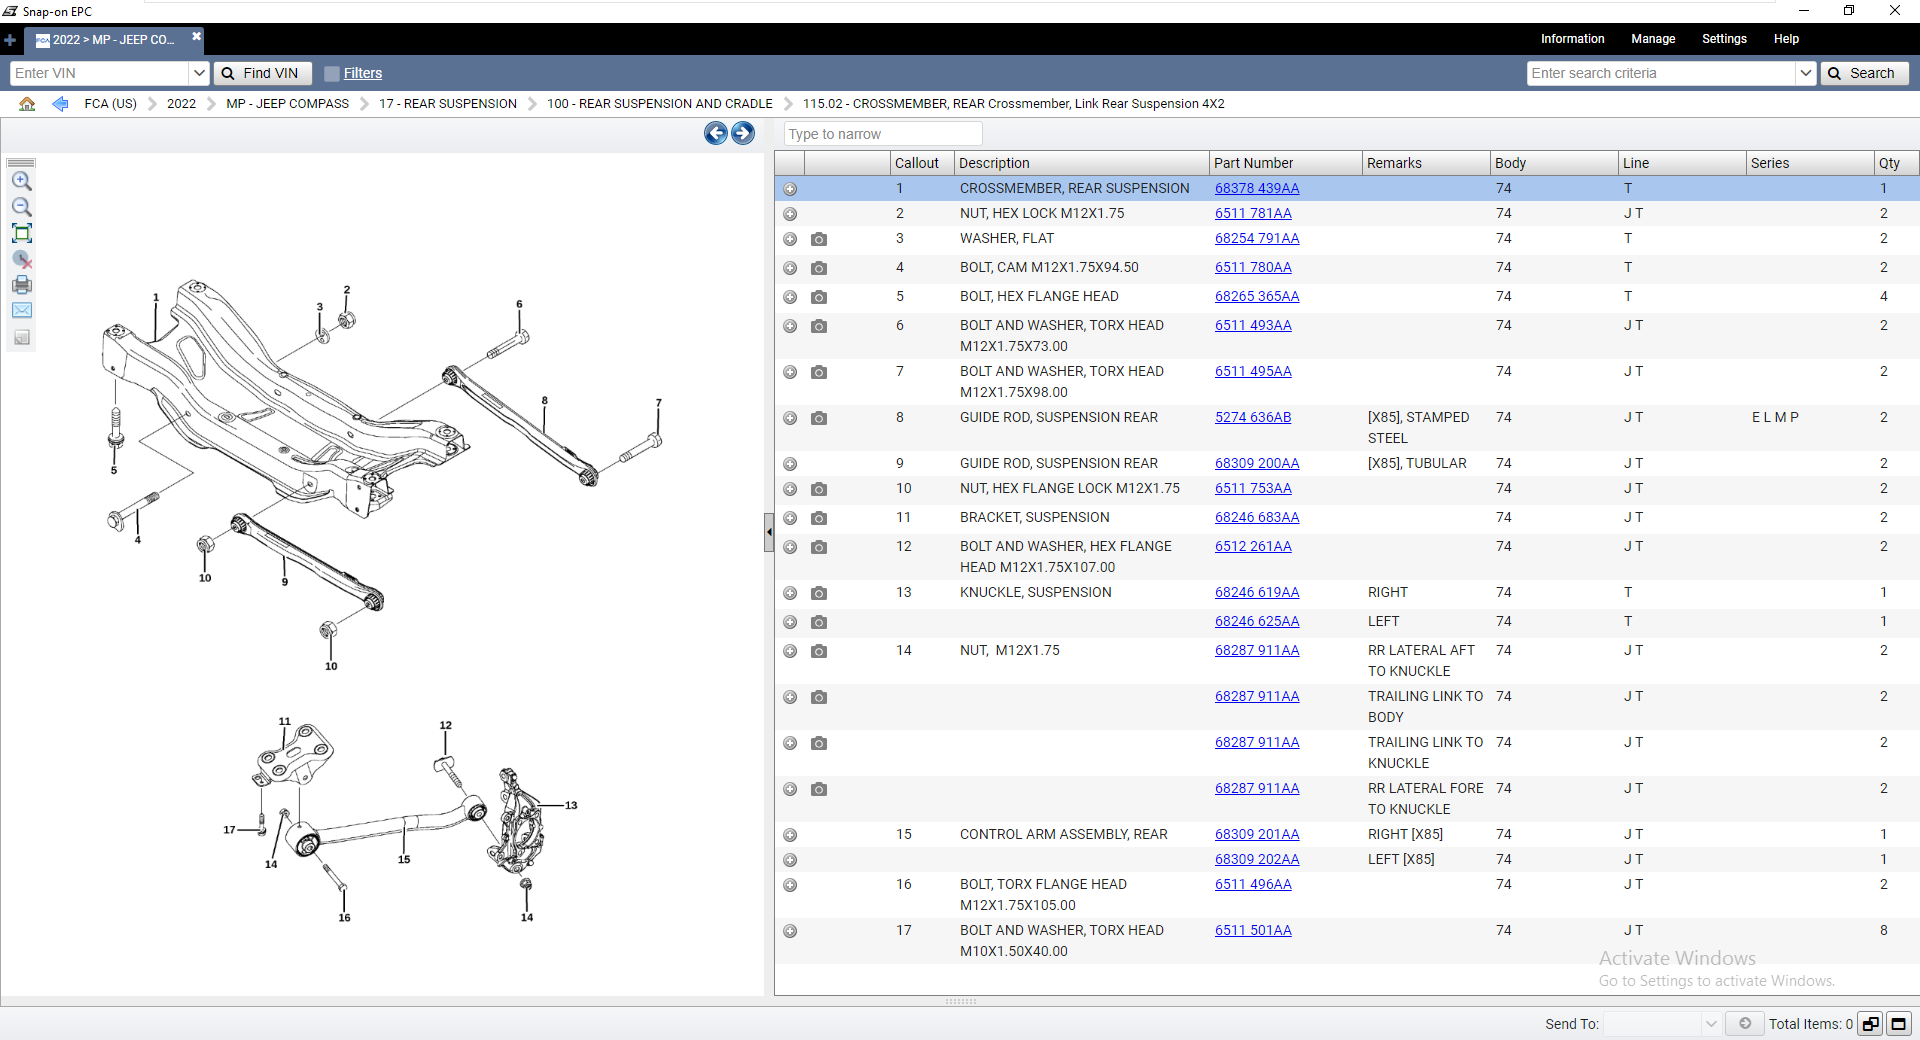Open photo for WASHER, FLAT row
1920x1040 pixels.
click(819, 239)
